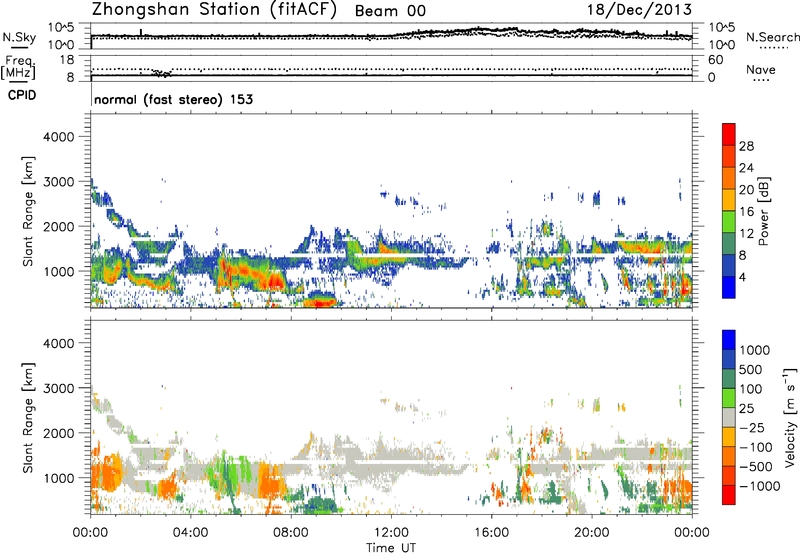Click the '8' frequency tick label
800x554 pixels.
(x=70, y=77)
